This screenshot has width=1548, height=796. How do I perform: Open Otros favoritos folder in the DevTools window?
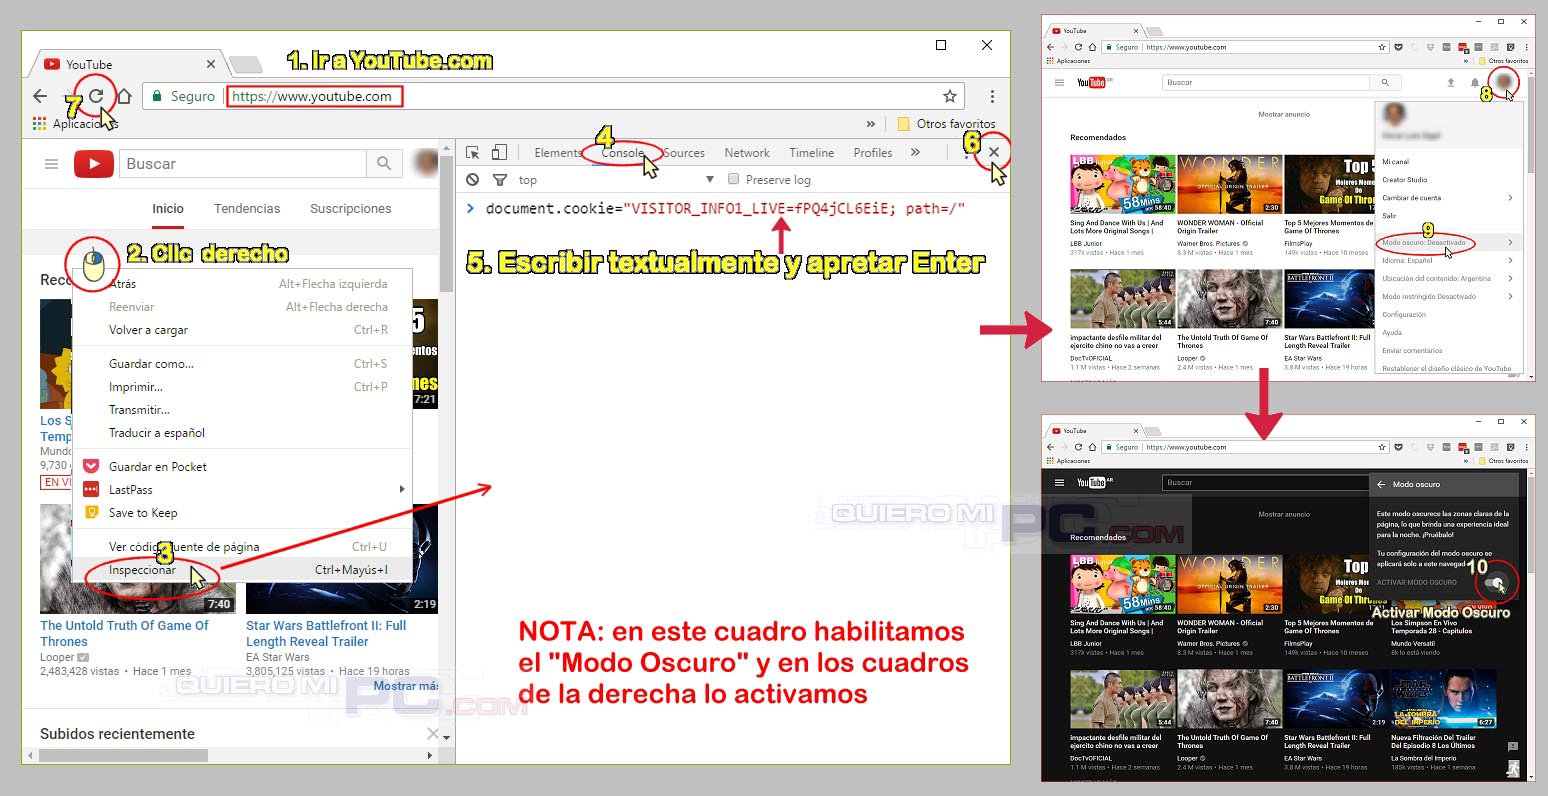(x=946, y=124)
